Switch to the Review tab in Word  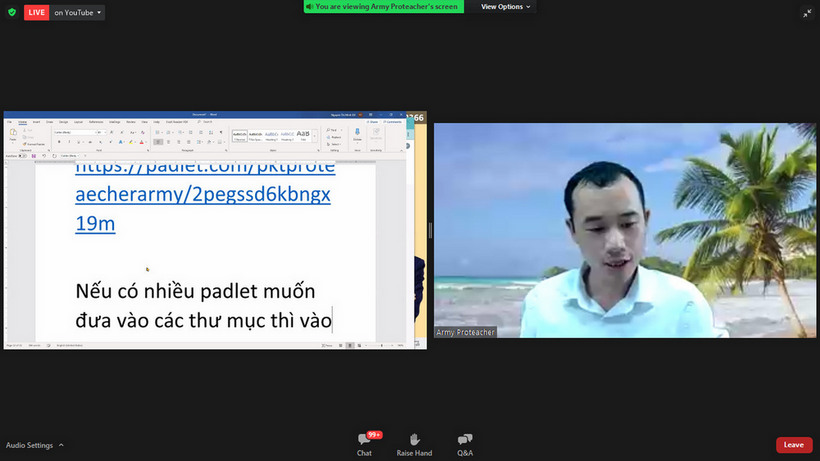pos(131,122)
